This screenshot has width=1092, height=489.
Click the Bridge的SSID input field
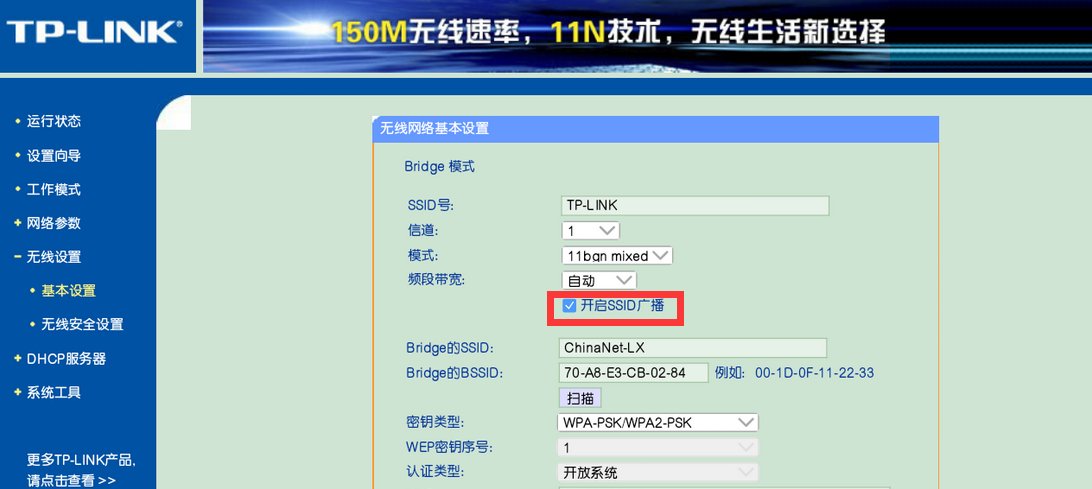click(x=692, y=348)
